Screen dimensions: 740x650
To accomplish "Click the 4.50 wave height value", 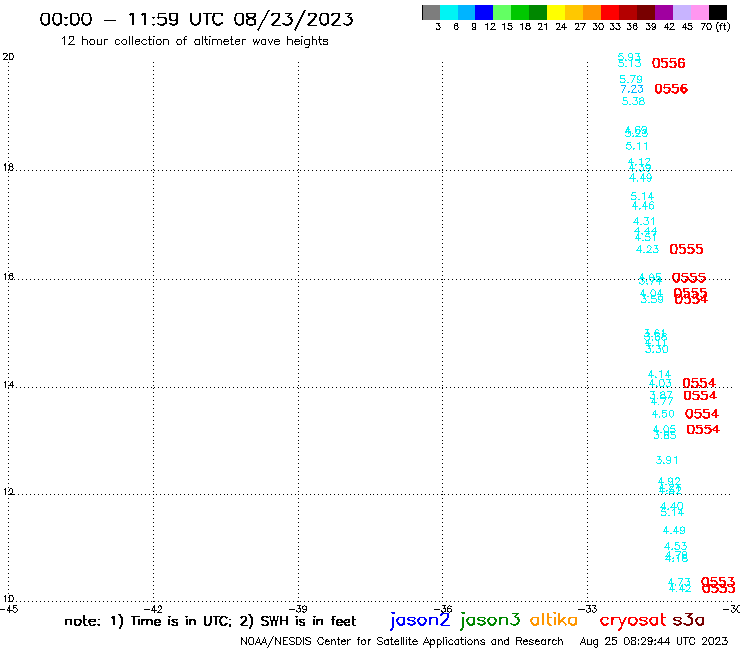I will pyautogui.click(x=663, y=414).
